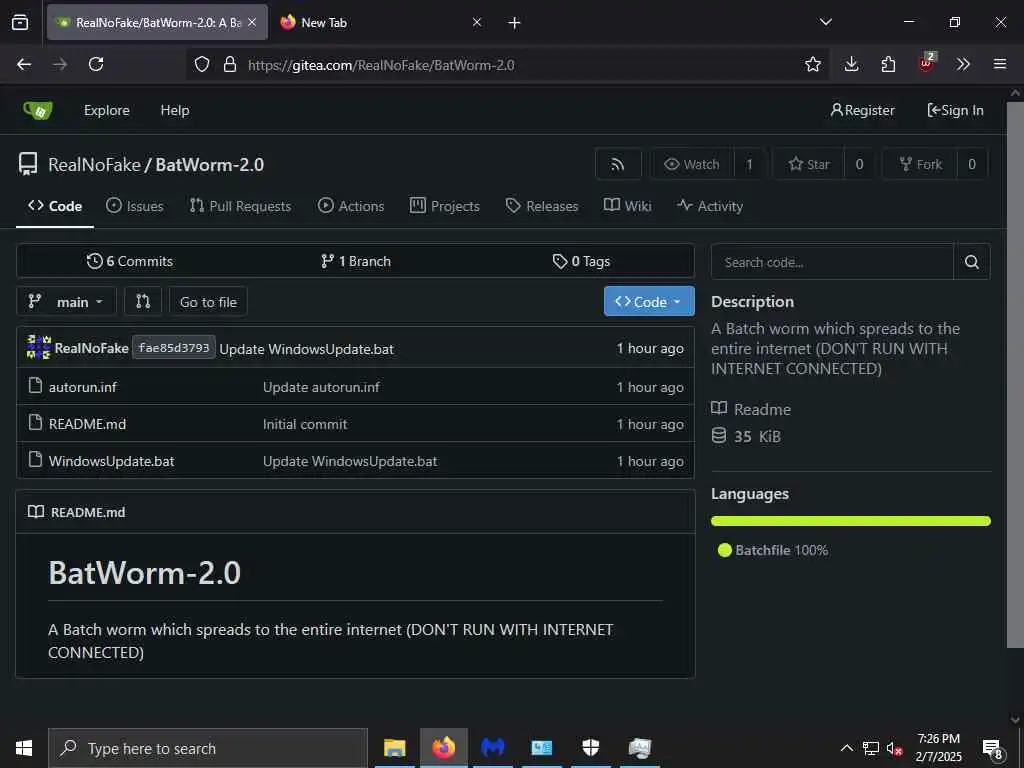1024x768 pixels.
Task: Expand the main branch dropdown
Action: [x=66, y=301]
